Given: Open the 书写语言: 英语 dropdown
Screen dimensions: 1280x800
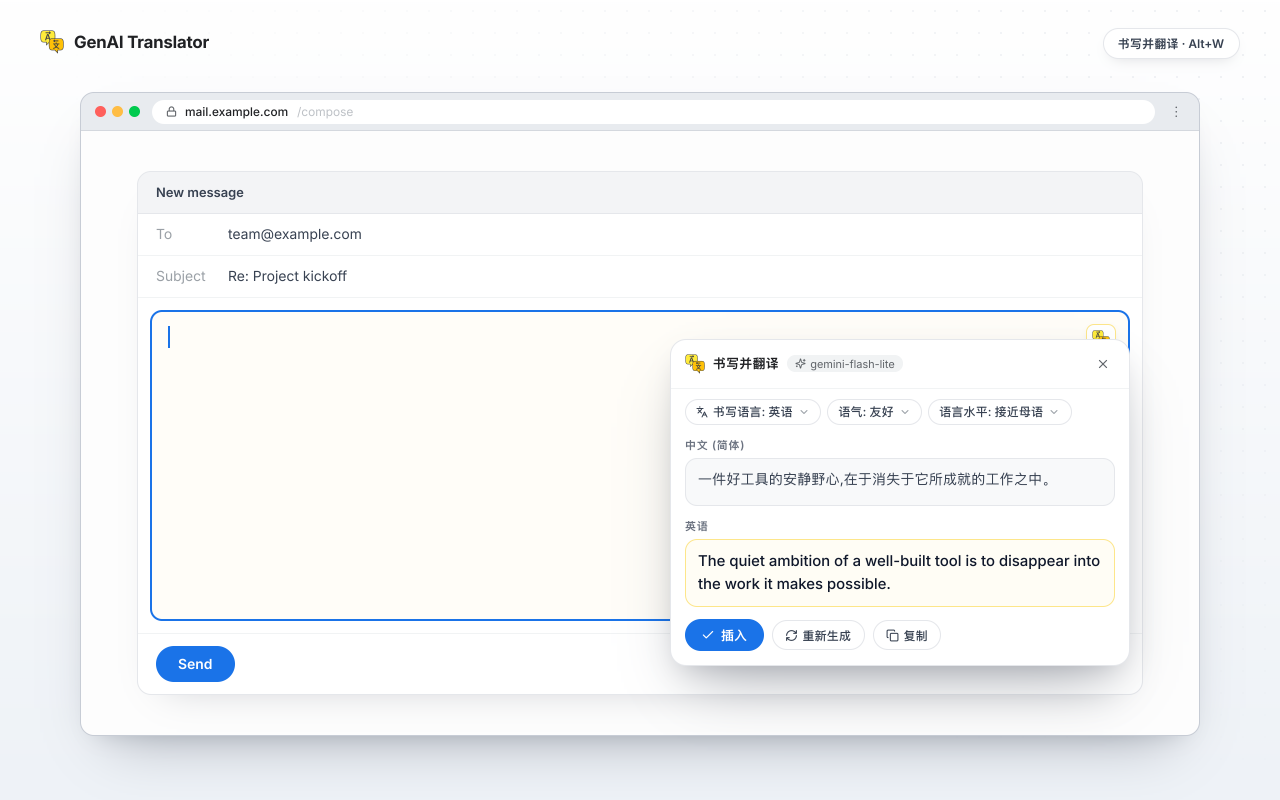Looking at the screenshot, I should tap(753, 412).
